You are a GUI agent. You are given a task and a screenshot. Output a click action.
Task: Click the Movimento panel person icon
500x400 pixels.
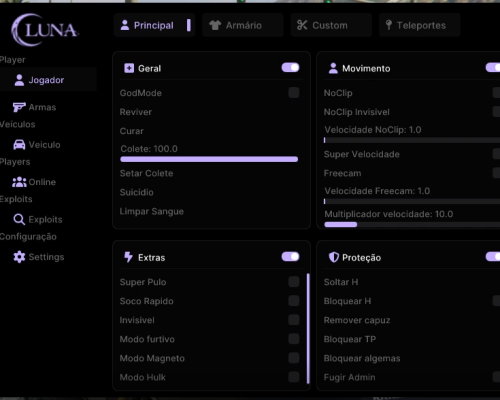(x=333, y=68)
